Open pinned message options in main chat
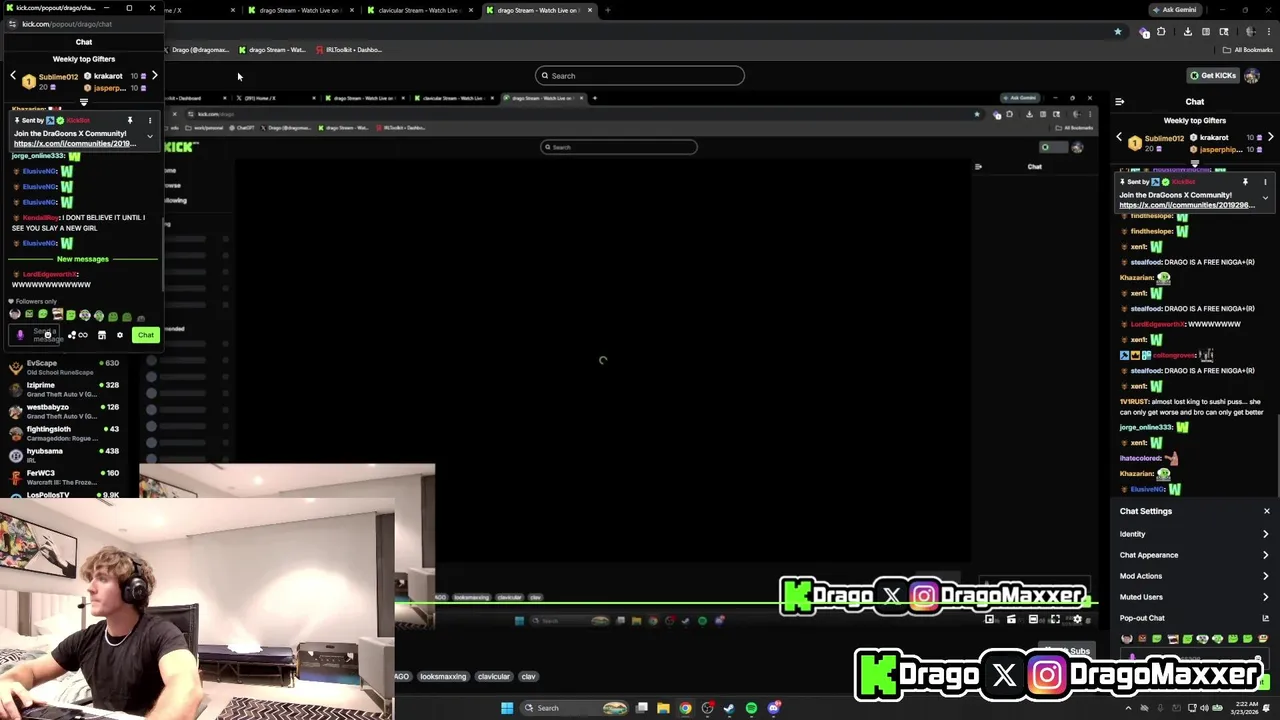This screenshot has width=1280, height=720. pos(1265,182)
